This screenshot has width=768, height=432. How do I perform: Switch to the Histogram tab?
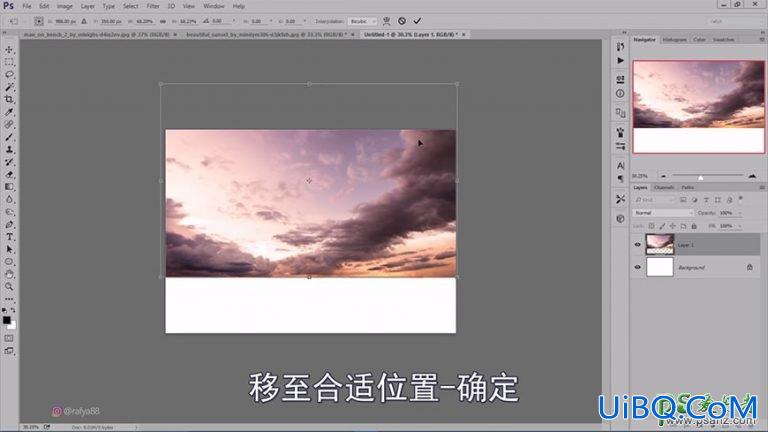674,40
